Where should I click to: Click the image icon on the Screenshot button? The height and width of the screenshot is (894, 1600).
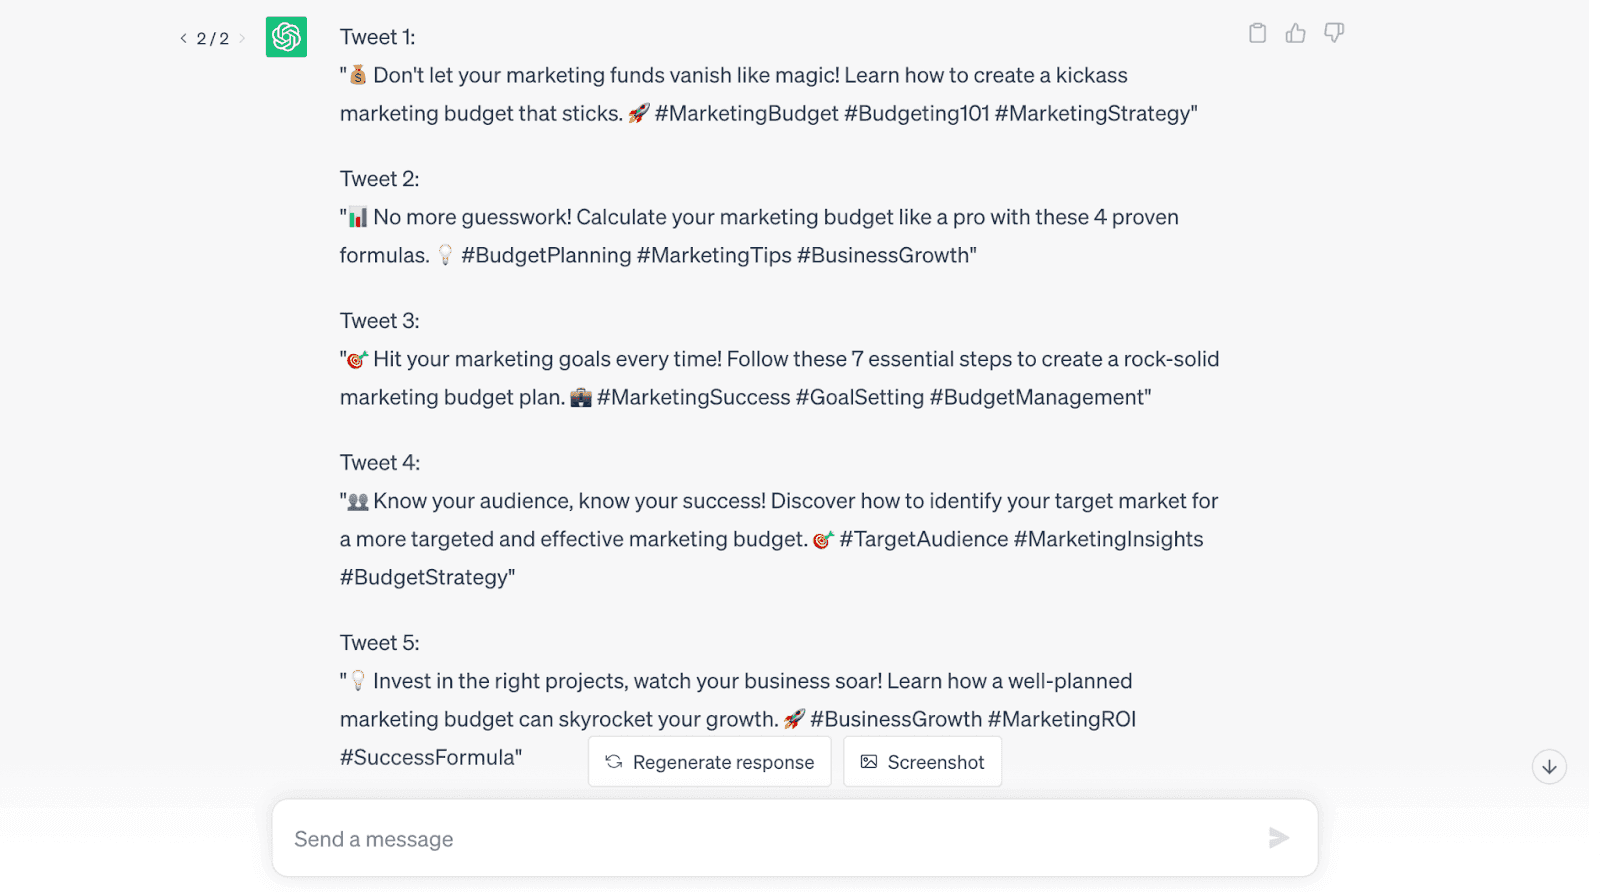(868, 761)
